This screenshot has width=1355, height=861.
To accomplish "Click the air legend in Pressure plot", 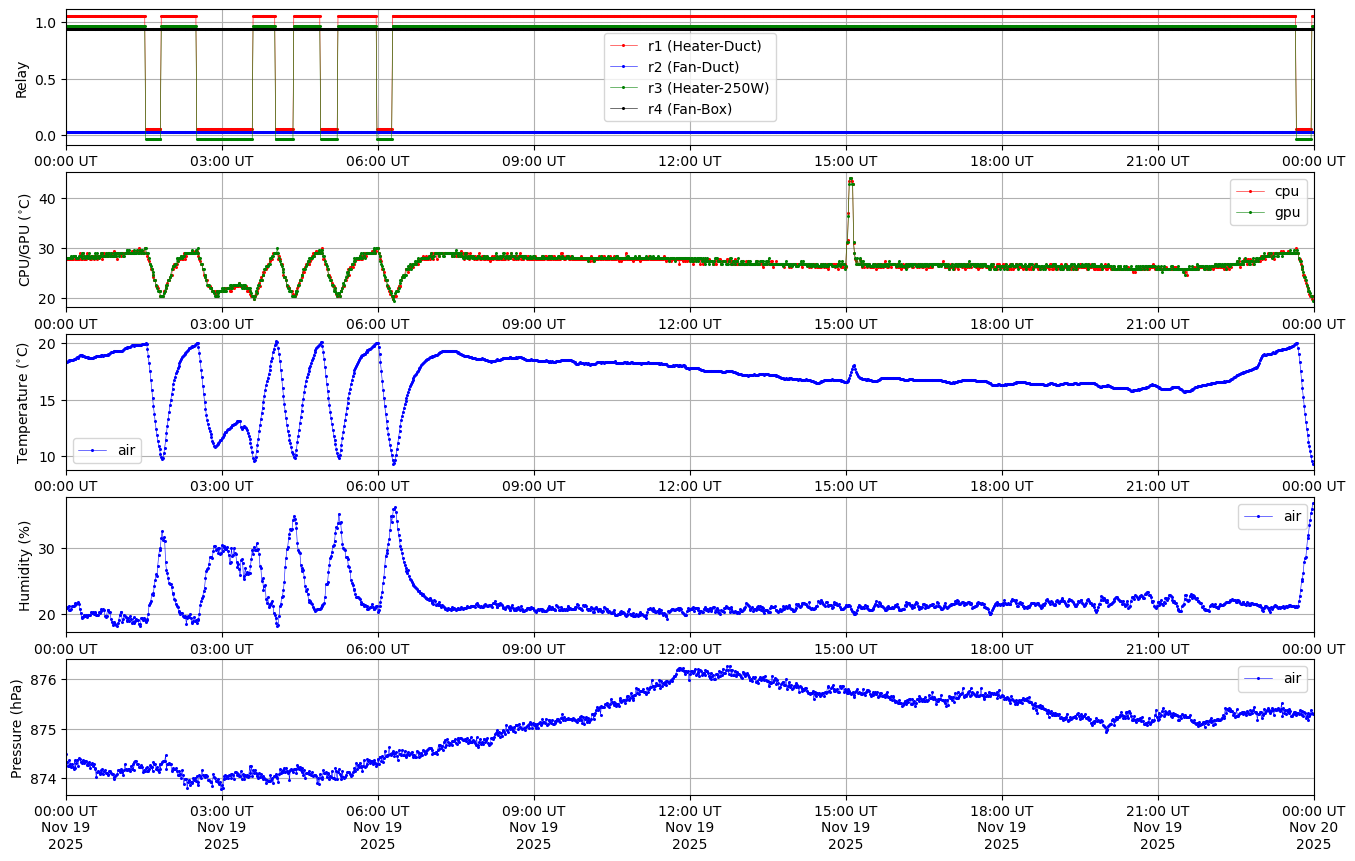I will (1273, 678).
